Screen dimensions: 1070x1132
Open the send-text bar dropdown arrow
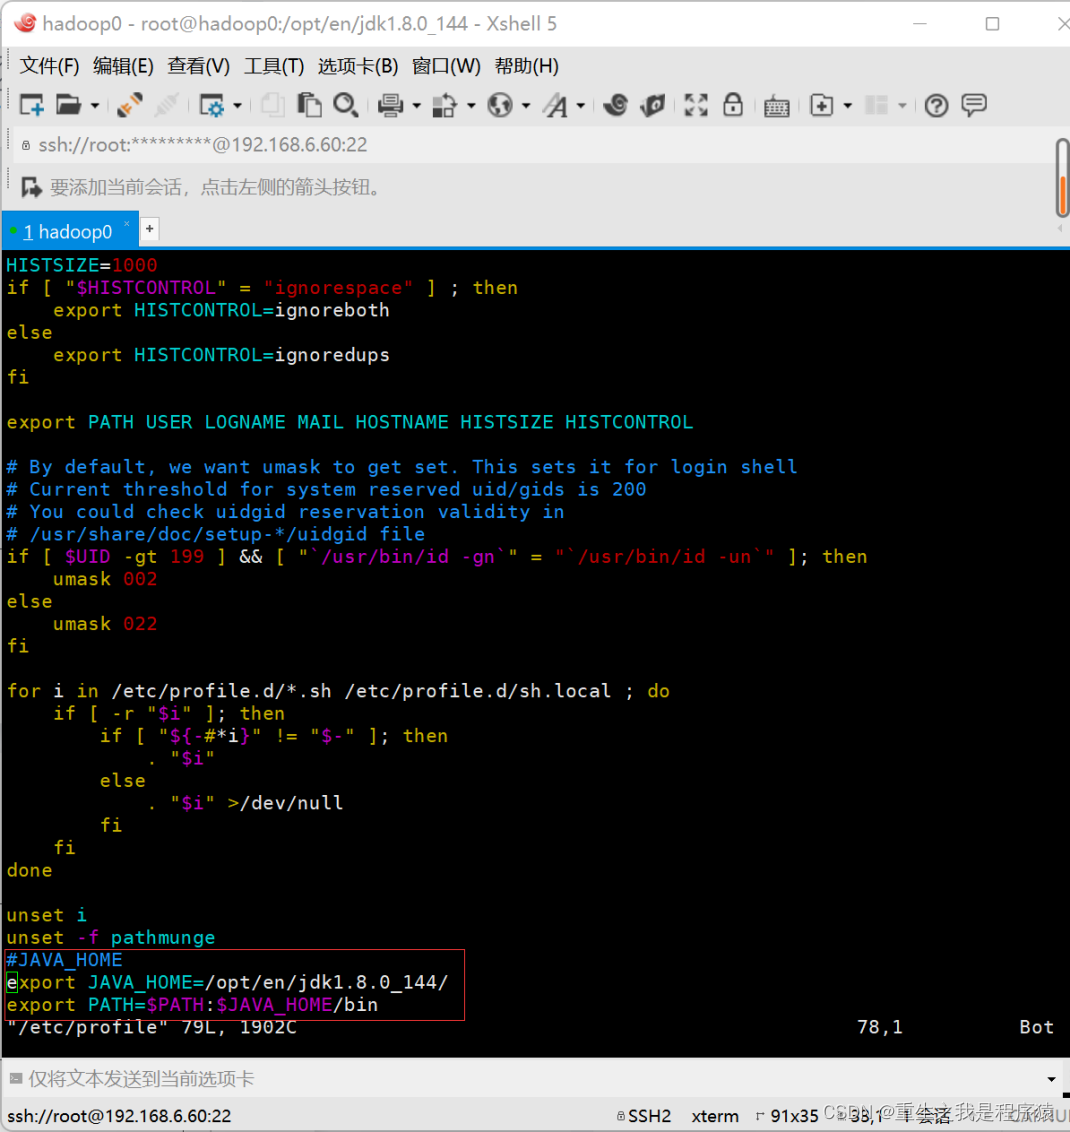pos(1051,1079)
